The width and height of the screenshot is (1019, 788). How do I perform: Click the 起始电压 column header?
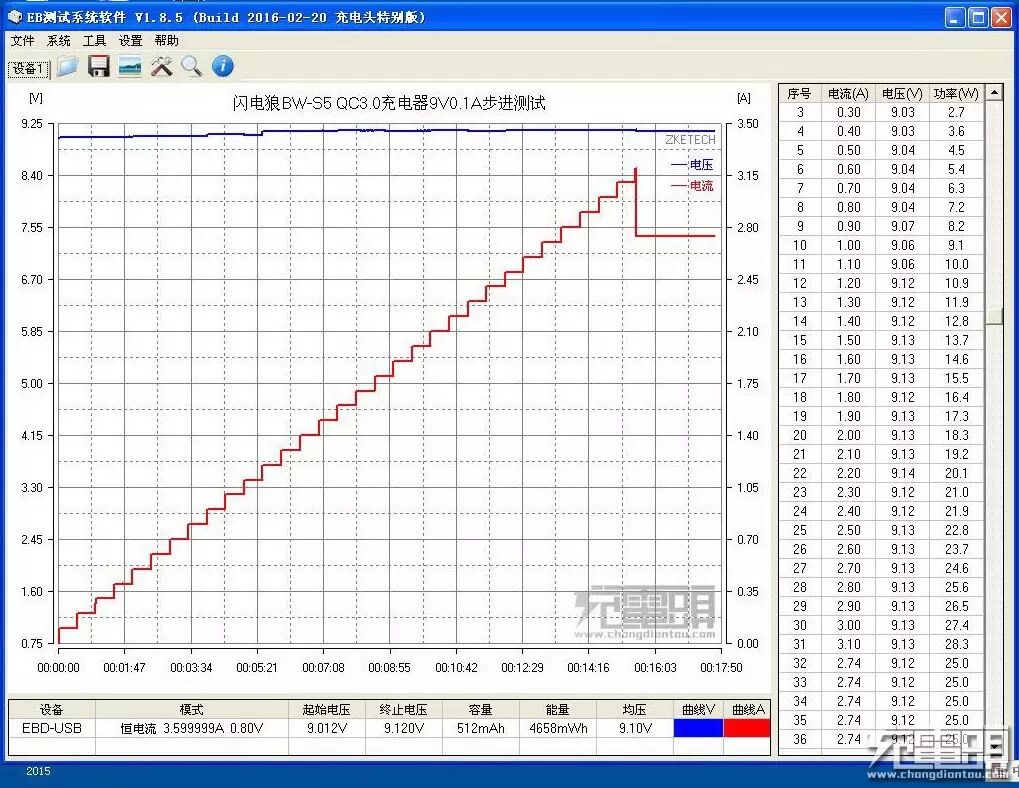coord(326,709)
